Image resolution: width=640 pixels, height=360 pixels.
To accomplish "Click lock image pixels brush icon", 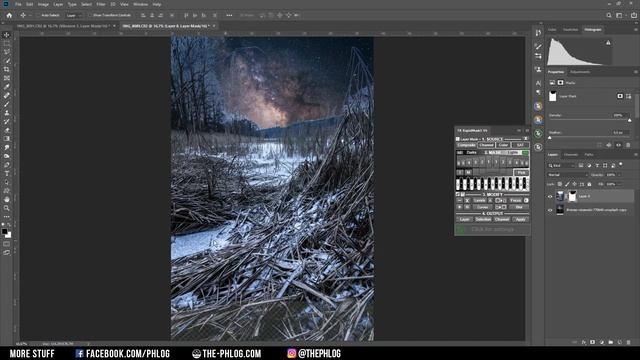I will pos(567,184).
